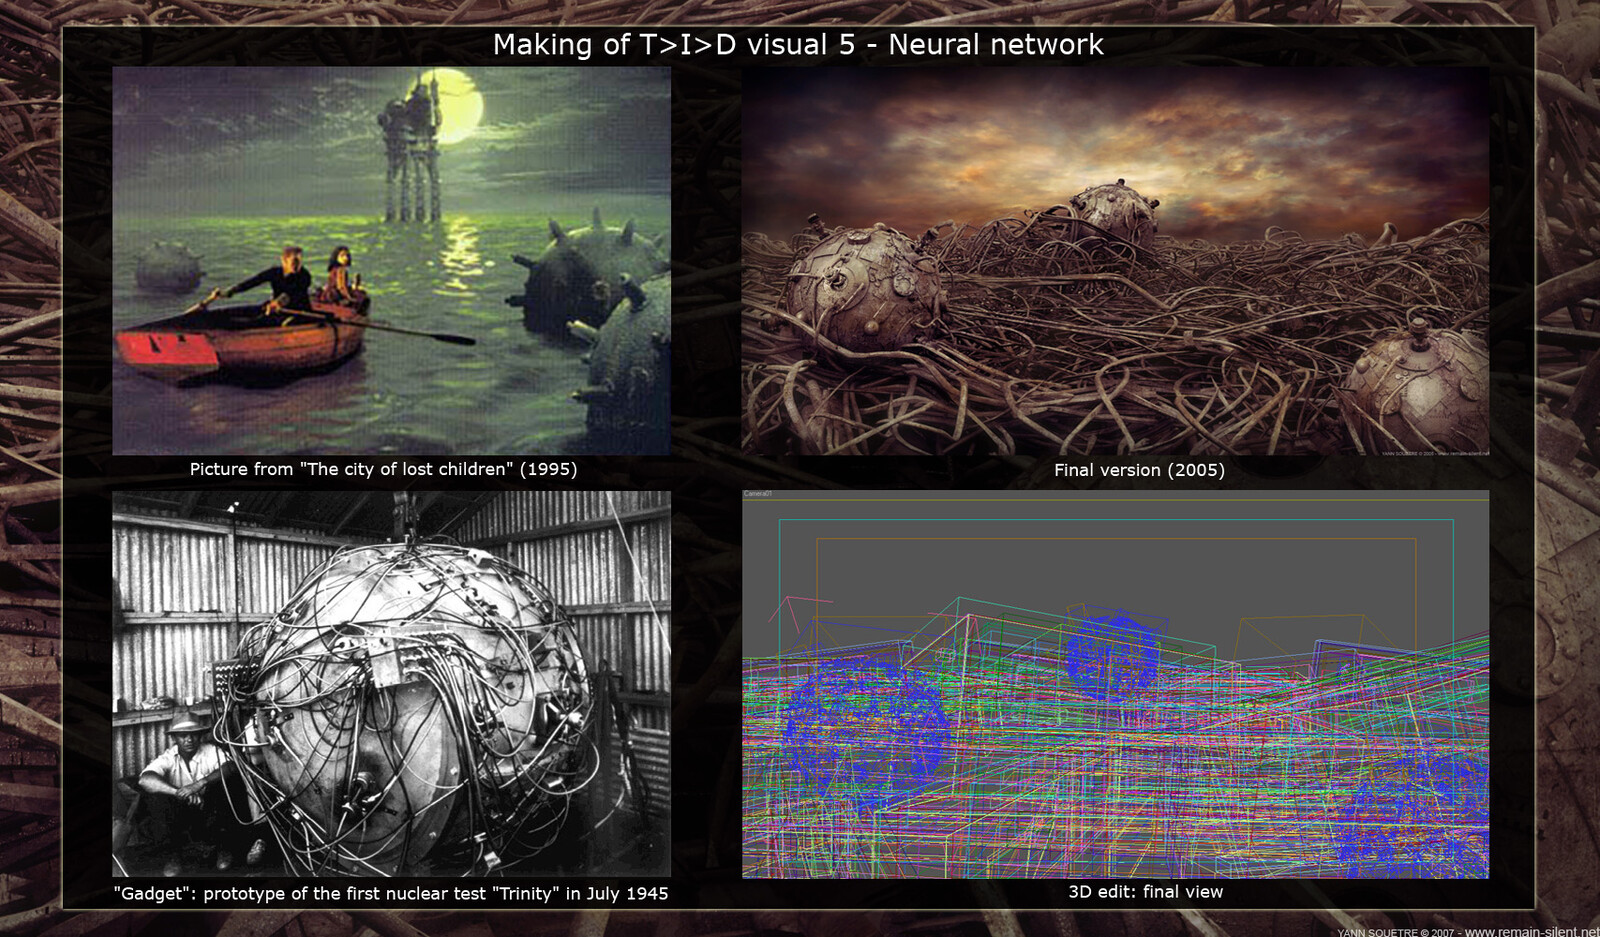This screenshot has width=1600, height=937.
Task: Click the title "Making of T>I>D visual 5 - Neural network"
Action: click(x=798, y=45)
